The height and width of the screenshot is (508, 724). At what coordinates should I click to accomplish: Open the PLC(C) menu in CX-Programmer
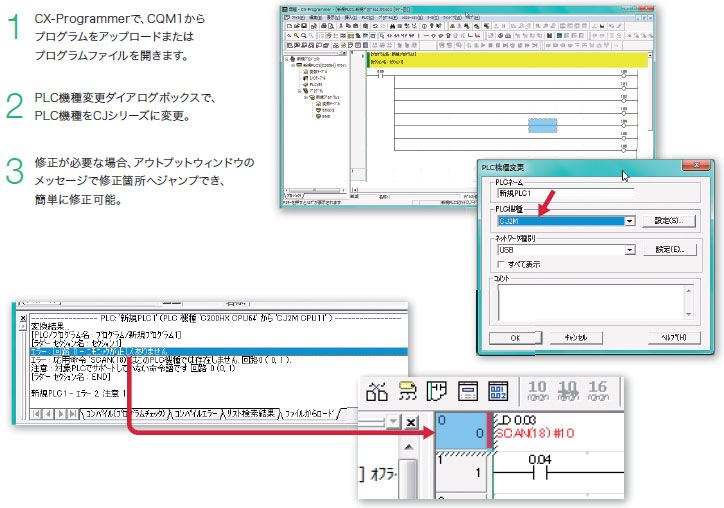coord(368,18)
